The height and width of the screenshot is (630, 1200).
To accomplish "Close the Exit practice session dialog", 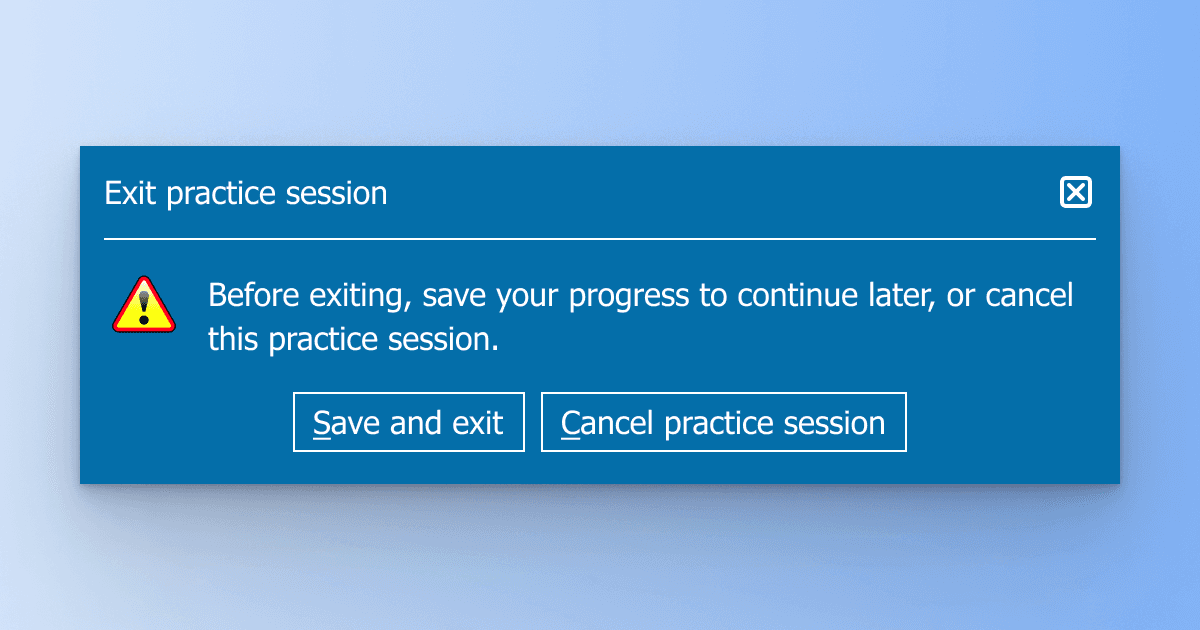I will tap(1076, 192).
